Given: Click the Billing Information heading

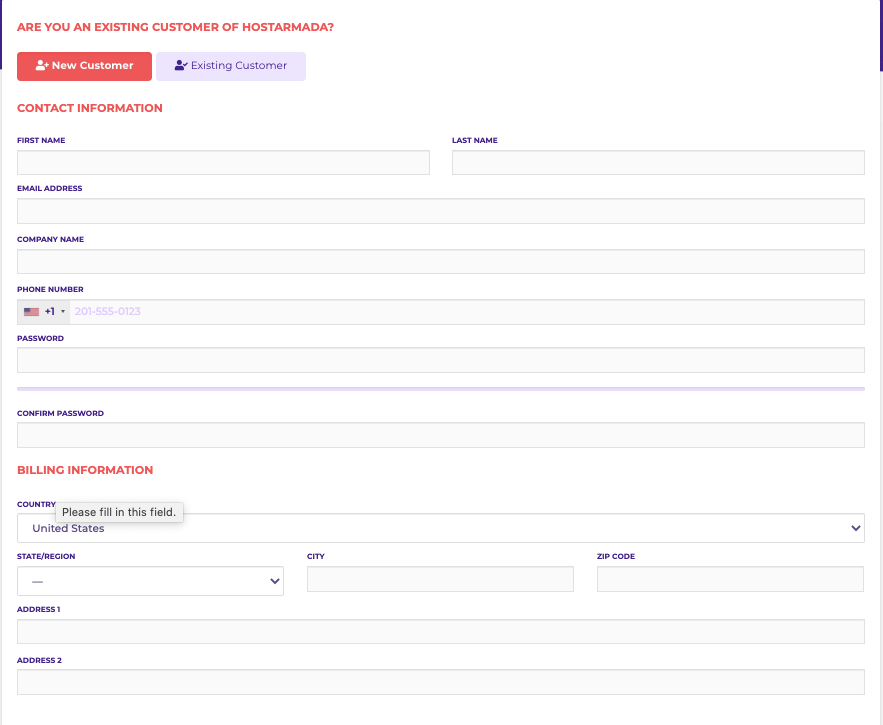Looking at the screenshot, I should [85, 470].
